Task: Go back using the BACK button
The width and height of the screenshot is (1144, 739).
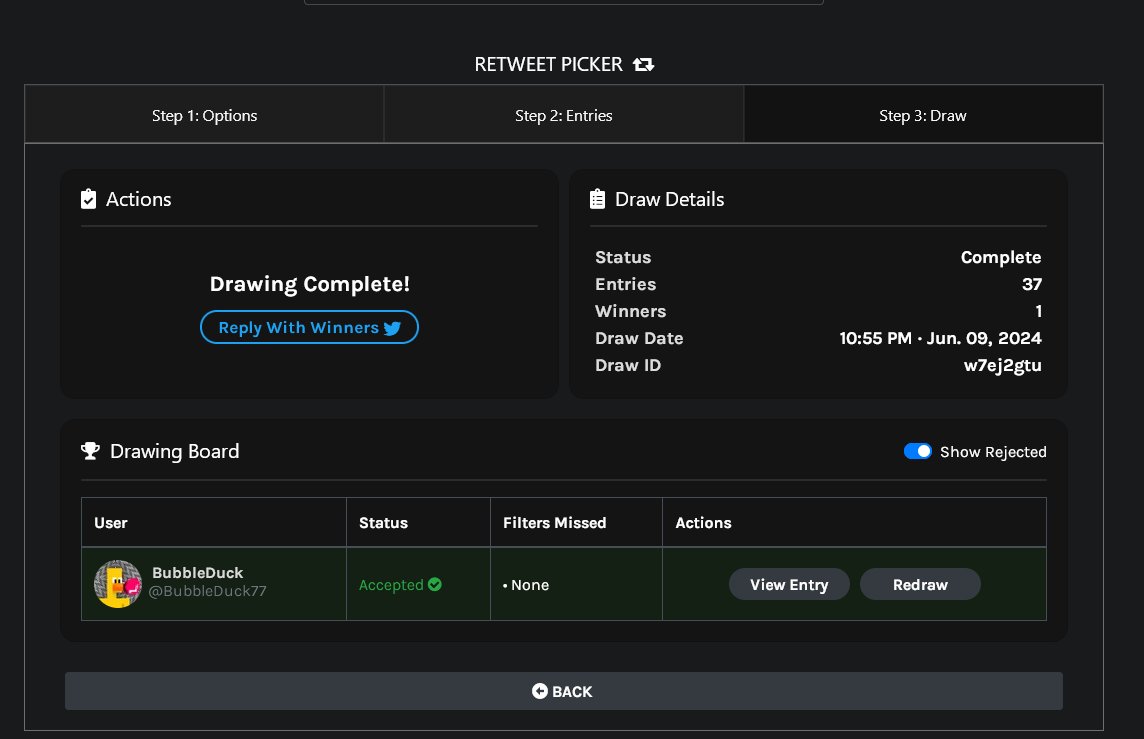Action: [x=564, y=691]
